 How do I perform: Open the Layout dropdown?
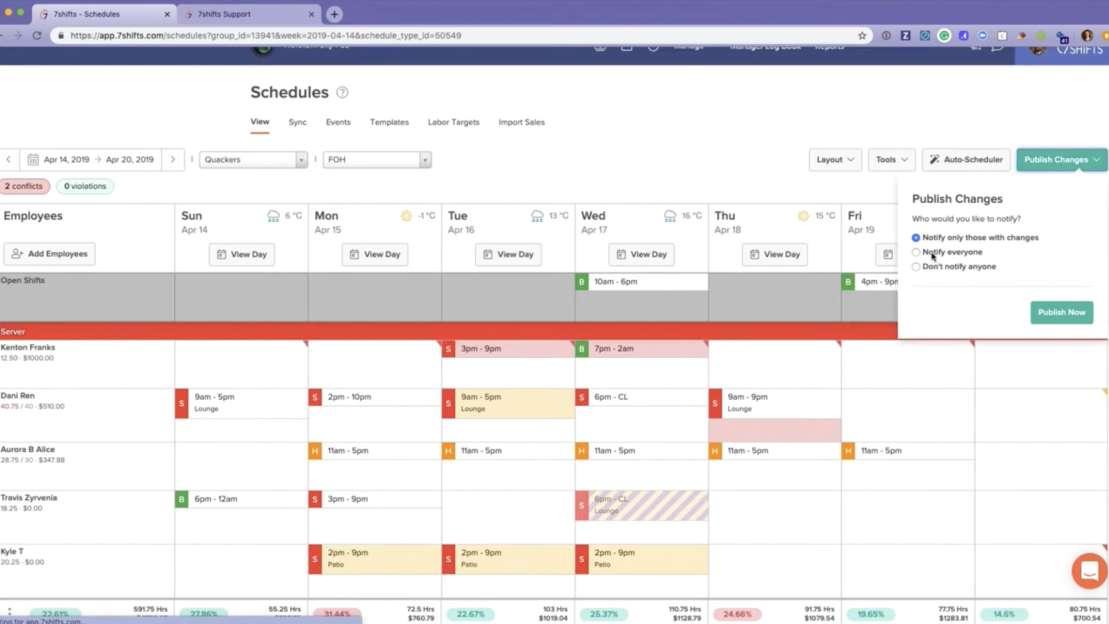(835, 159)
